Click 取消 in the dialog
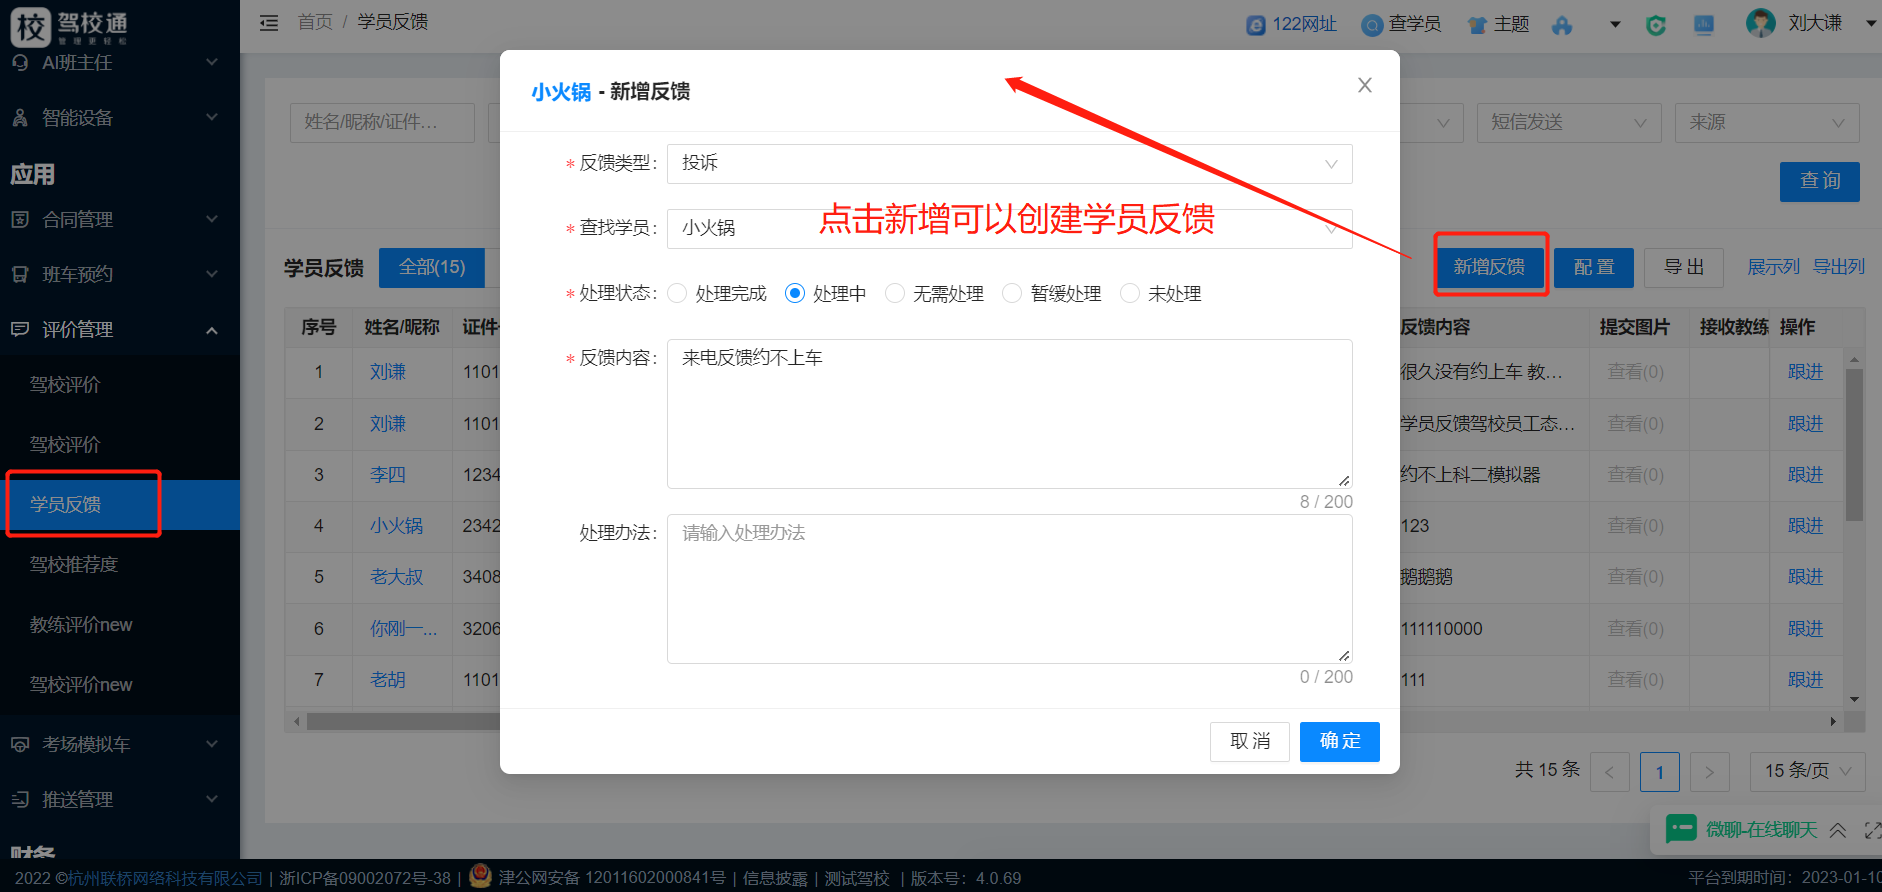The height and width of the screenshot is (892, 1882). 1250,742
